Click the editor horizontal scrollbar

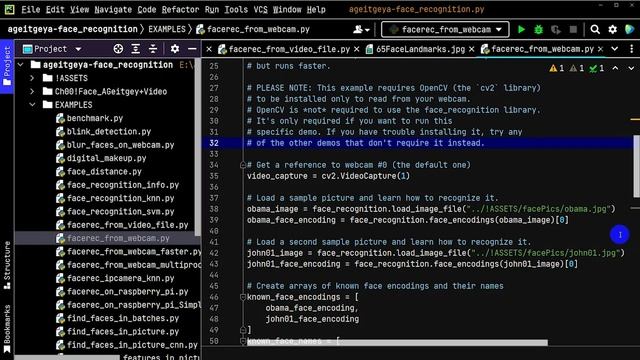point(397,343)
